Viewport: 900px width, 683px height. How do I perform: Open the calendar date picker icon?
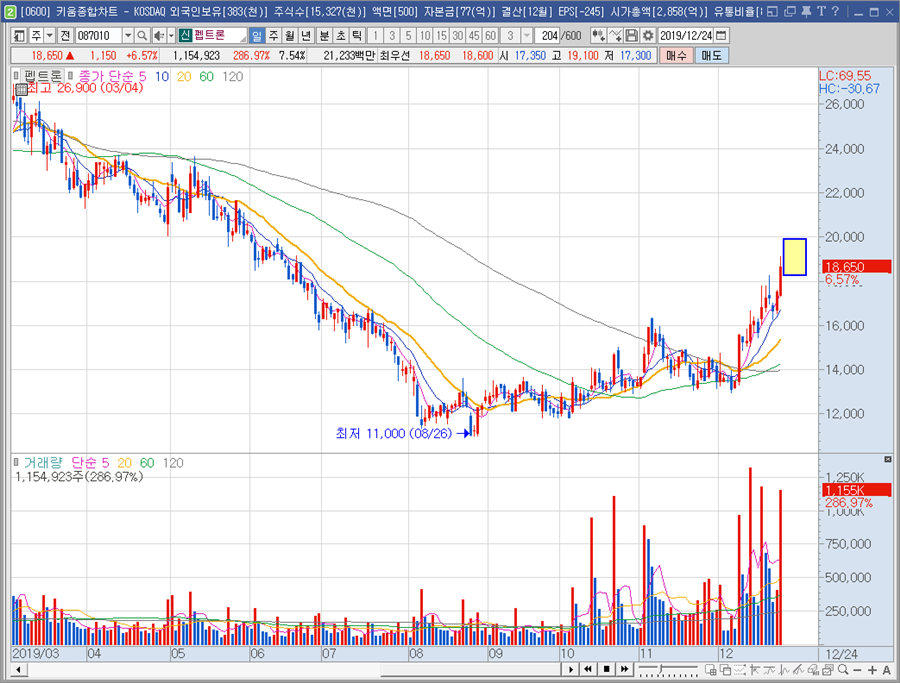(x=721, y=36)
